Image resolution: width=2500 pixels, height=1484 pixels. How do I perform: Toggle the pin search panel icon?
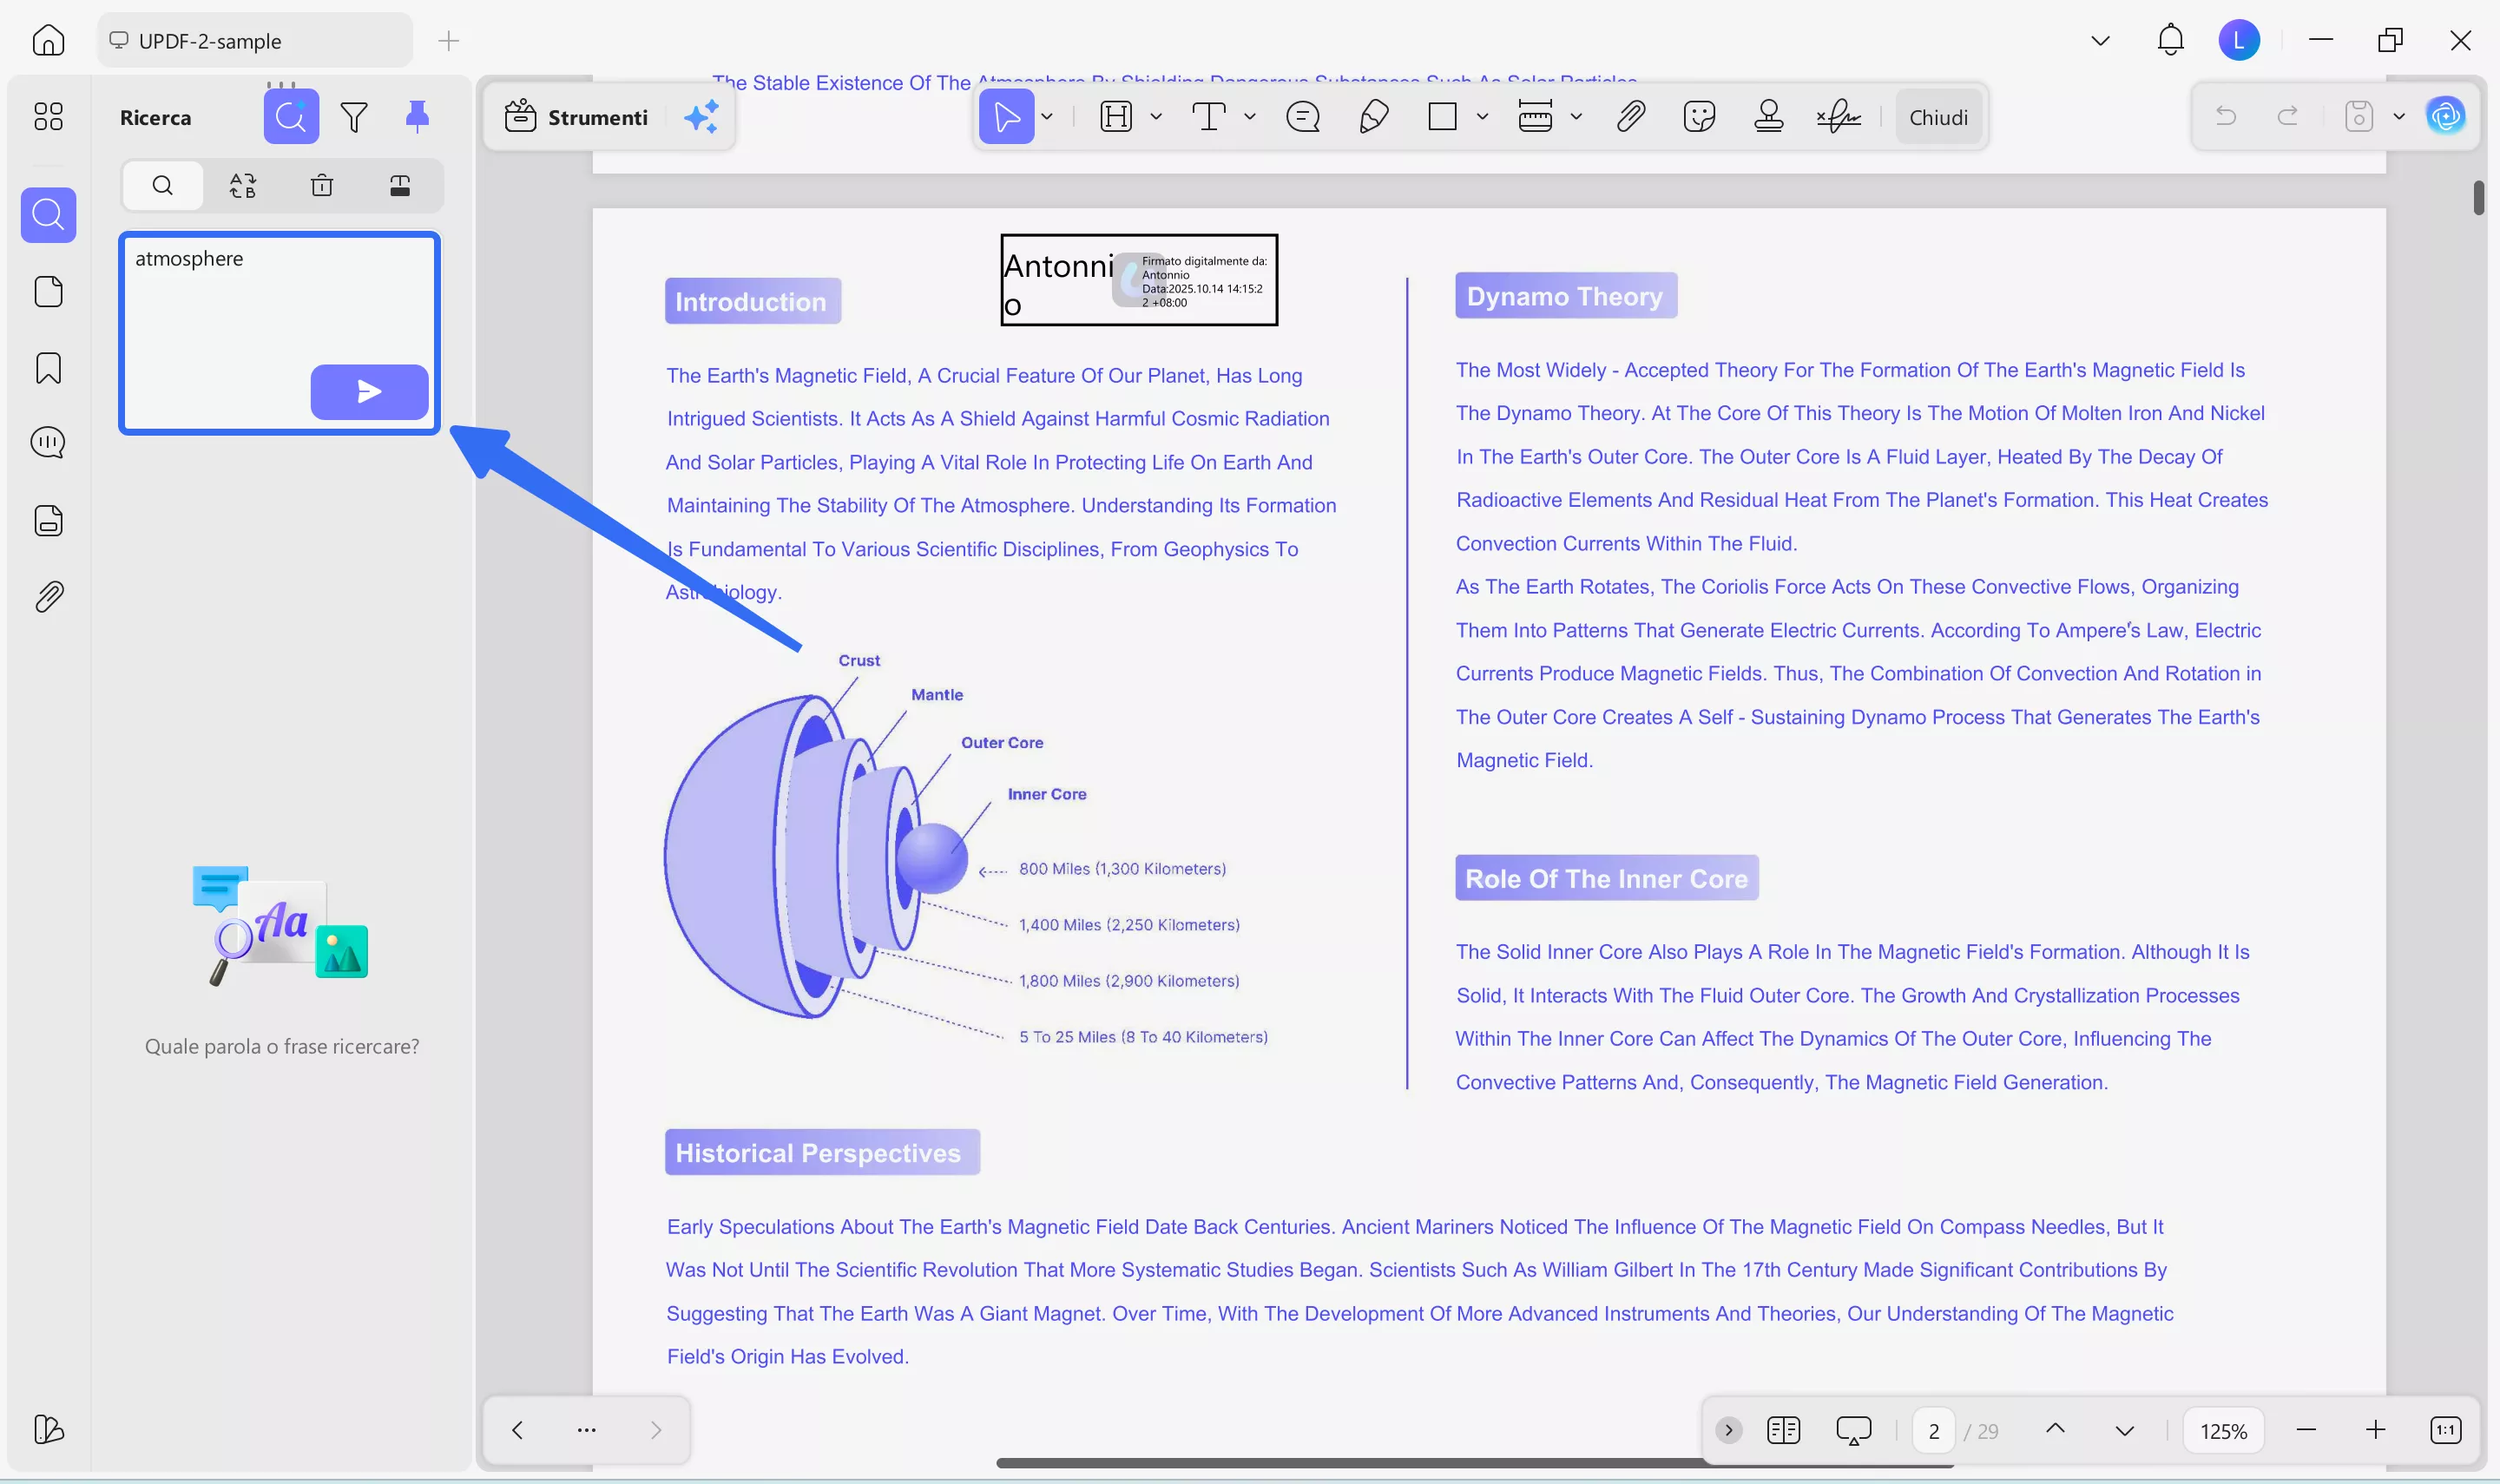pos(417,117)
